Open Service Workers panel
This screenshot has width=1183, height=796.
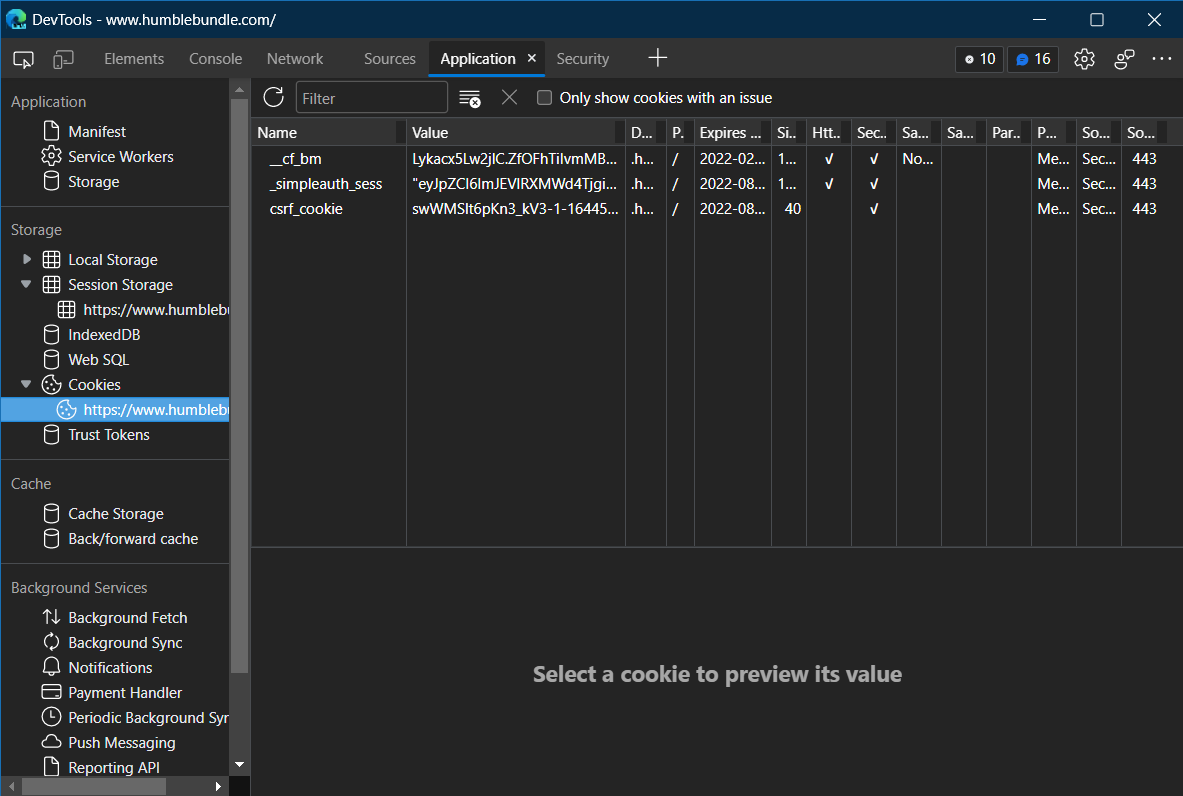(x=121, y=156)
